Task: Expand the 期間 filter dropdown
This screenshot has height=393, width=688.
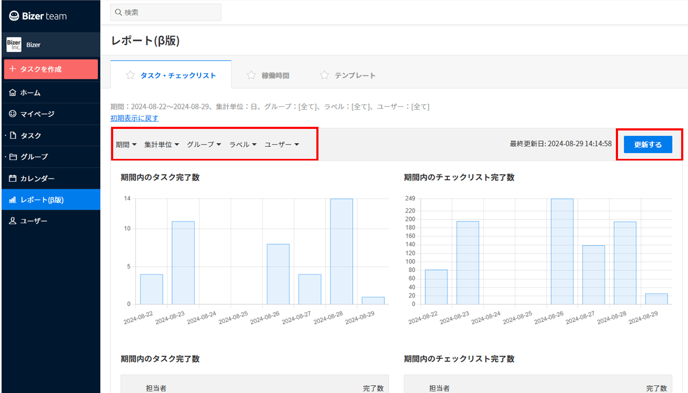Action: coord(126,144)
